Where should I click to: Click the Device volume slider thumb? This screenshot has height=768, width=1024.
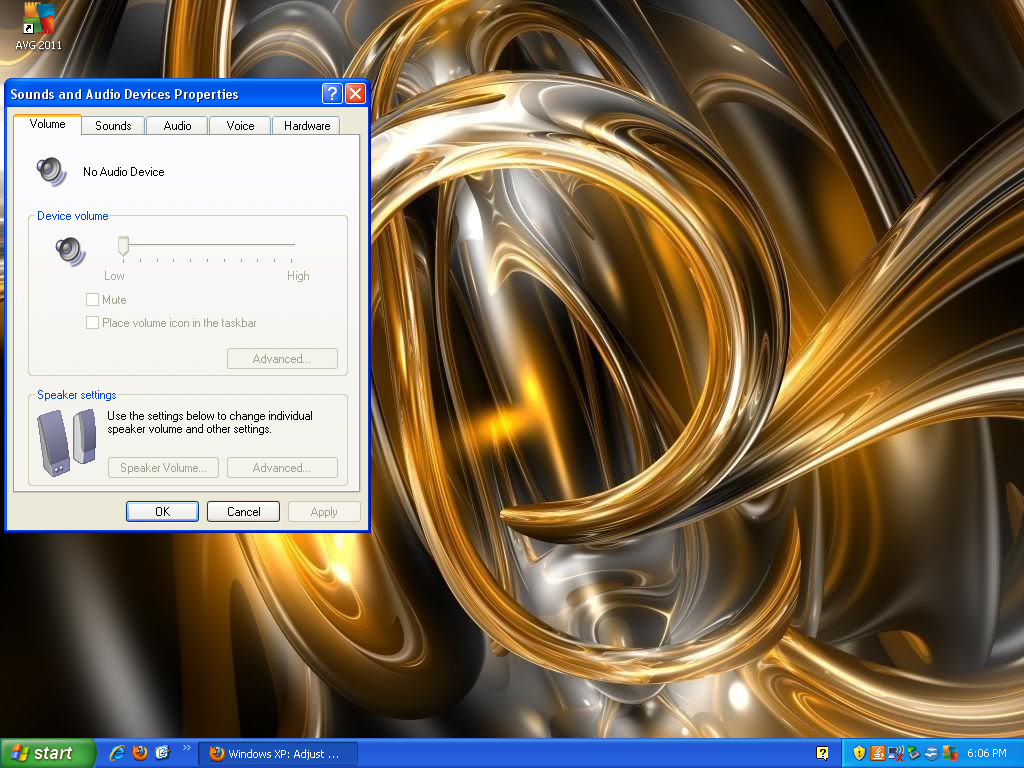[123, 246]
